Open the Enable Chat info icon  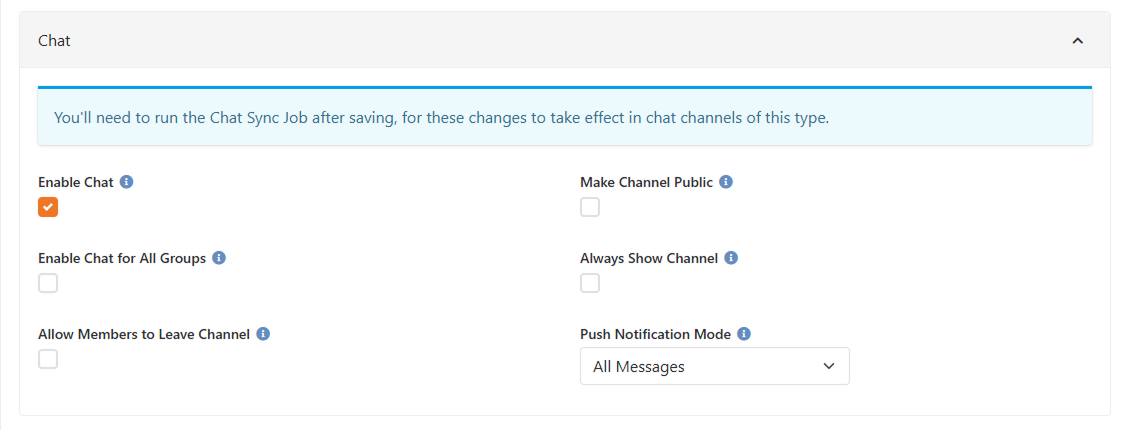click(127, 182)
